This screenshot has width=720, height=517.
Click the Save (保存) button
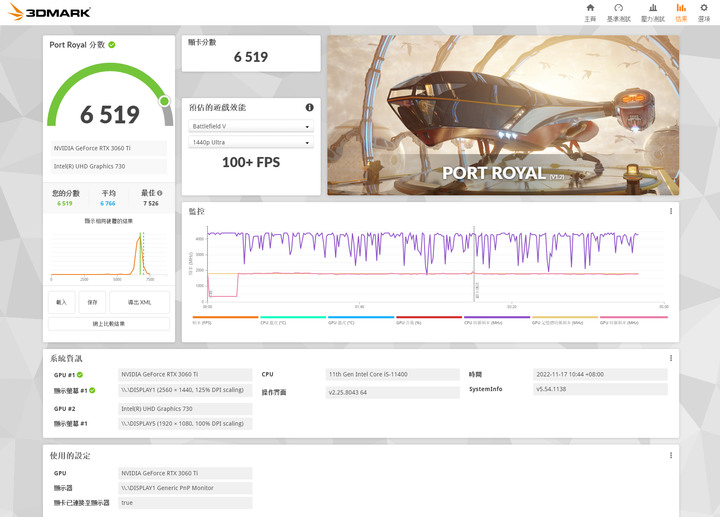91,301
